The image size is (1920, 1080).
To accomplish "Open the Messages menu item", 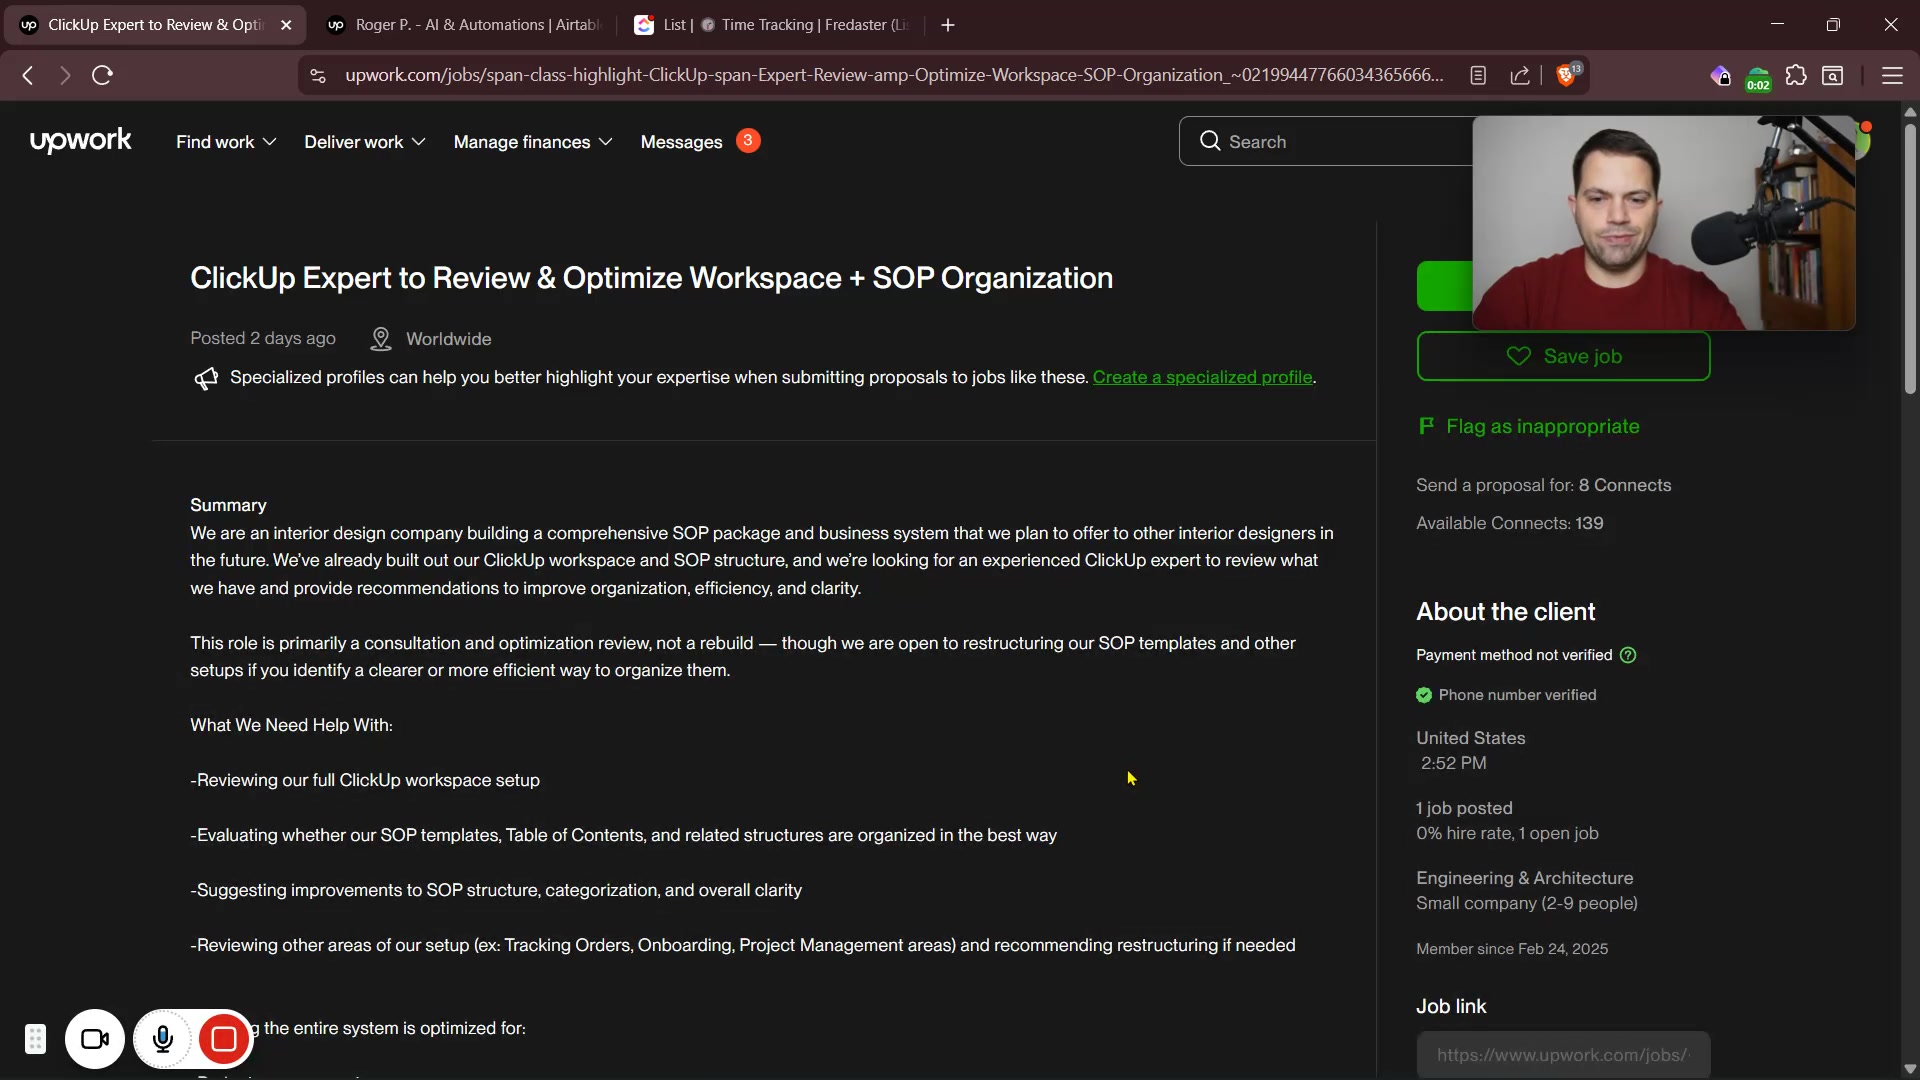I will click(x=681, y=142).
